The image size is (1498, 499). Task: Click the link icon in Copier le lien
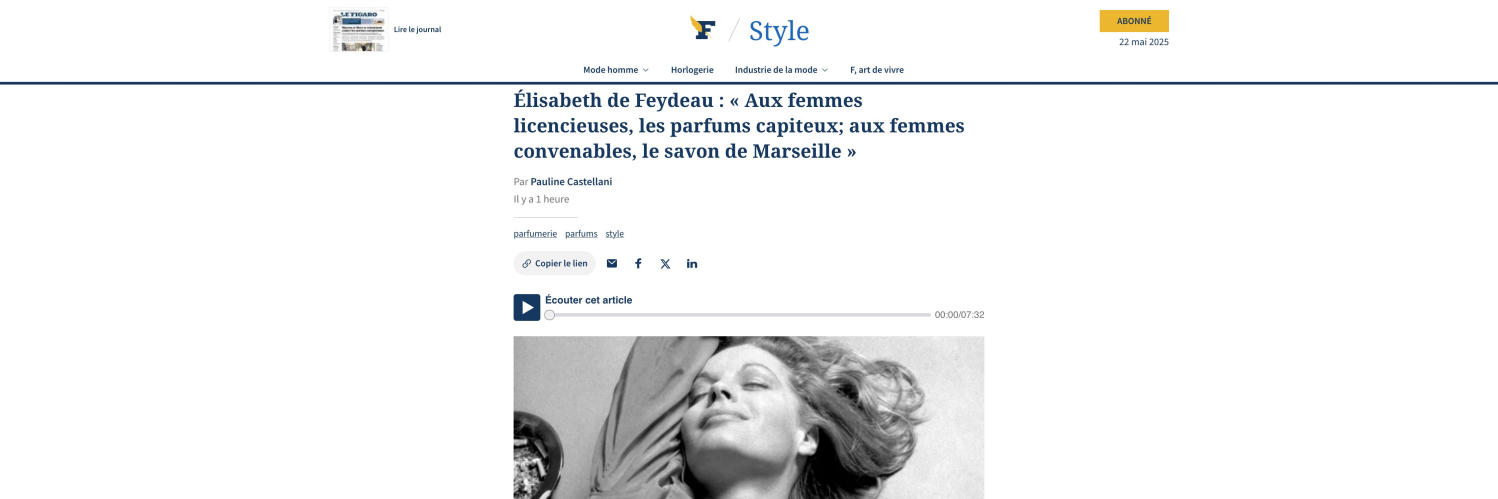[x=527, y=264]
